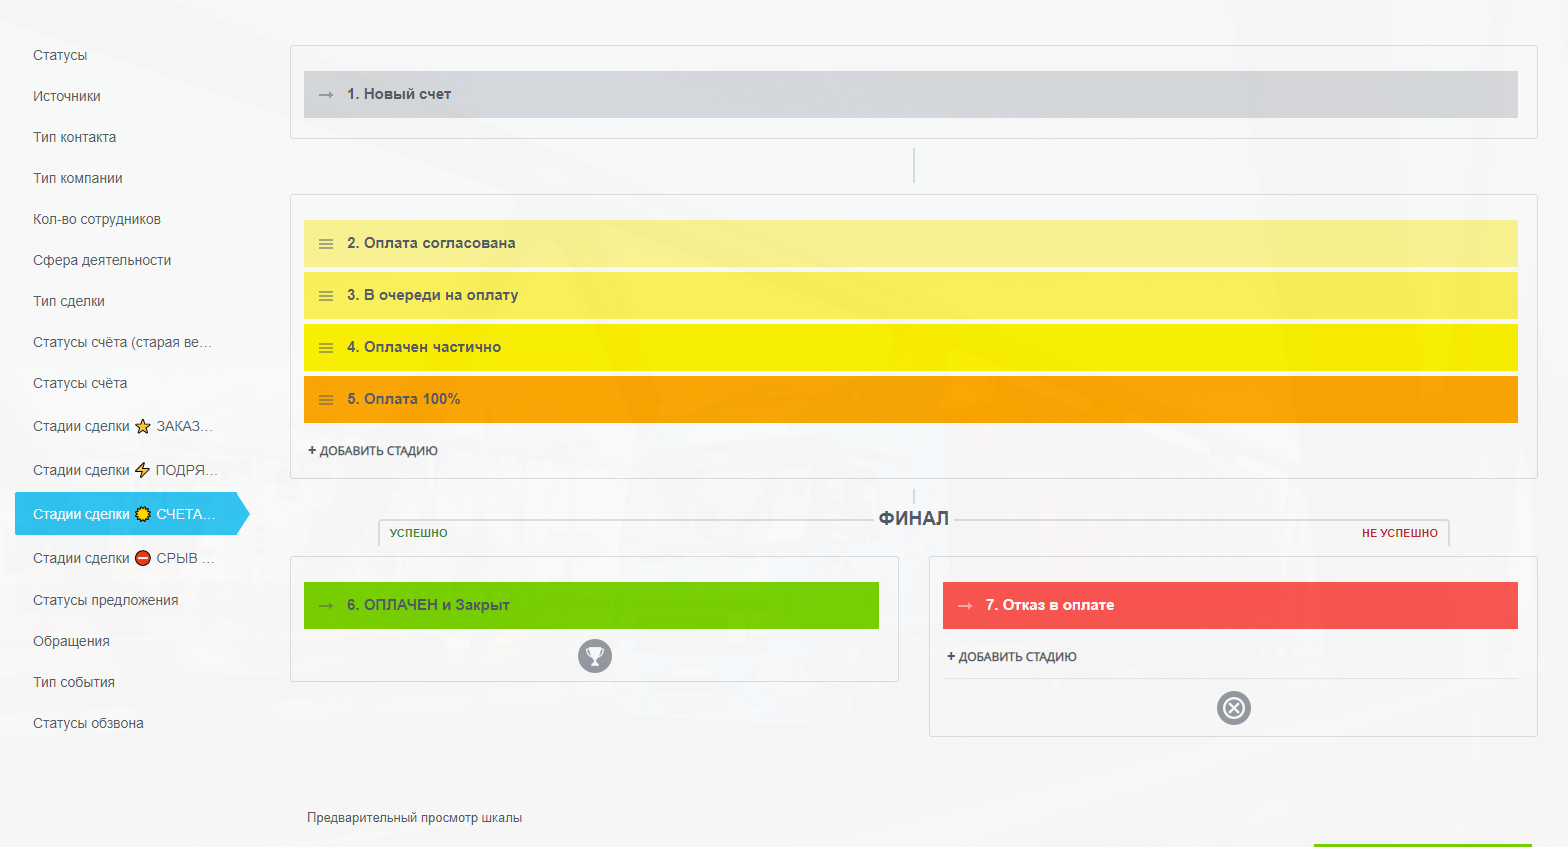Select Стадии сделки СРЫВ sidebar item
The width and height of the screenshot is (1568, 847).
[x=123, y=558]
